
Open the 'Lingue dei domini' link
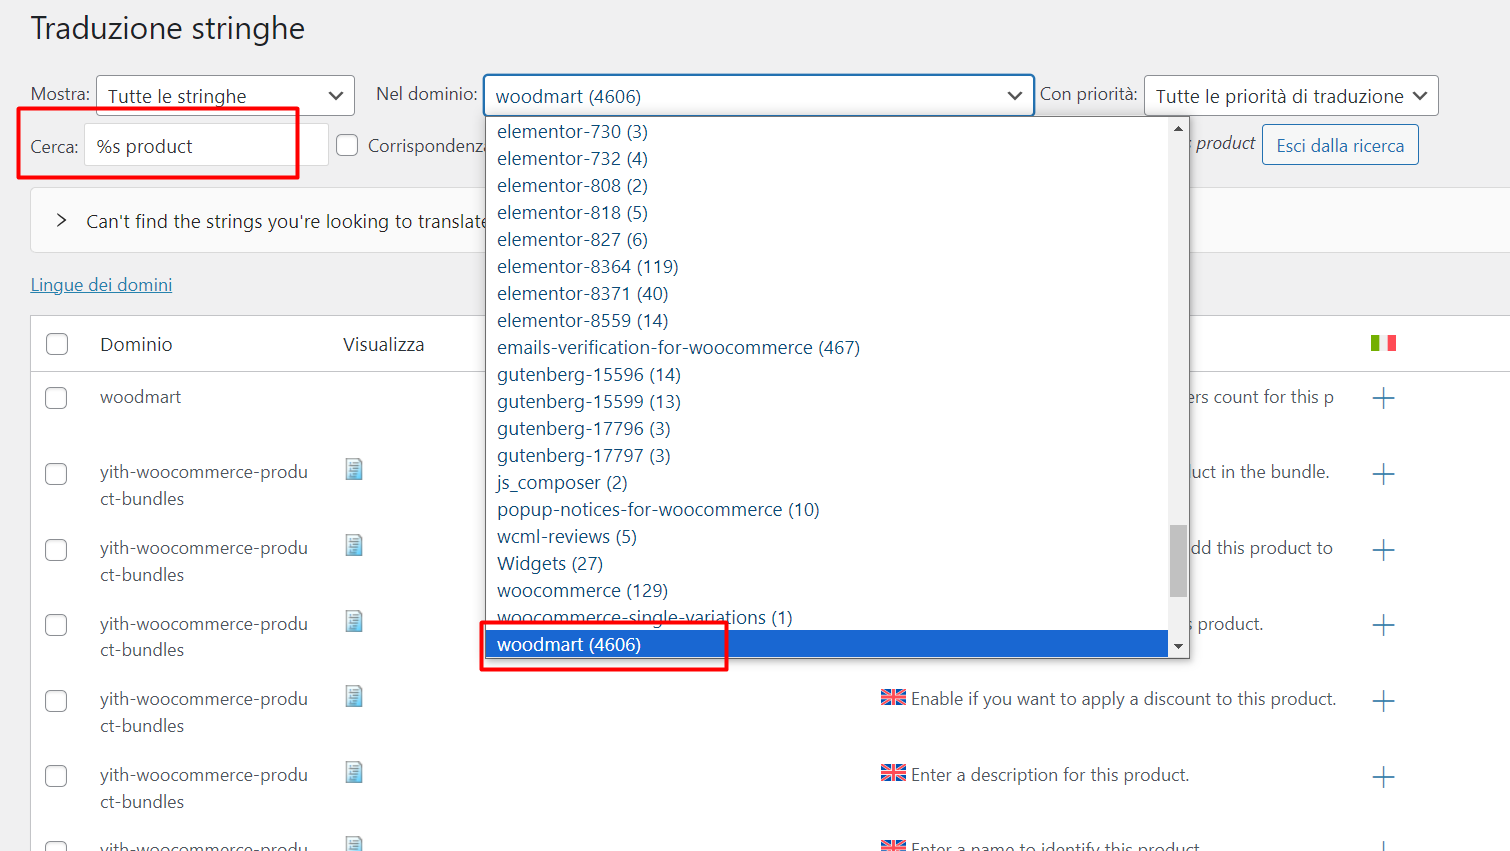click(101, 285)
